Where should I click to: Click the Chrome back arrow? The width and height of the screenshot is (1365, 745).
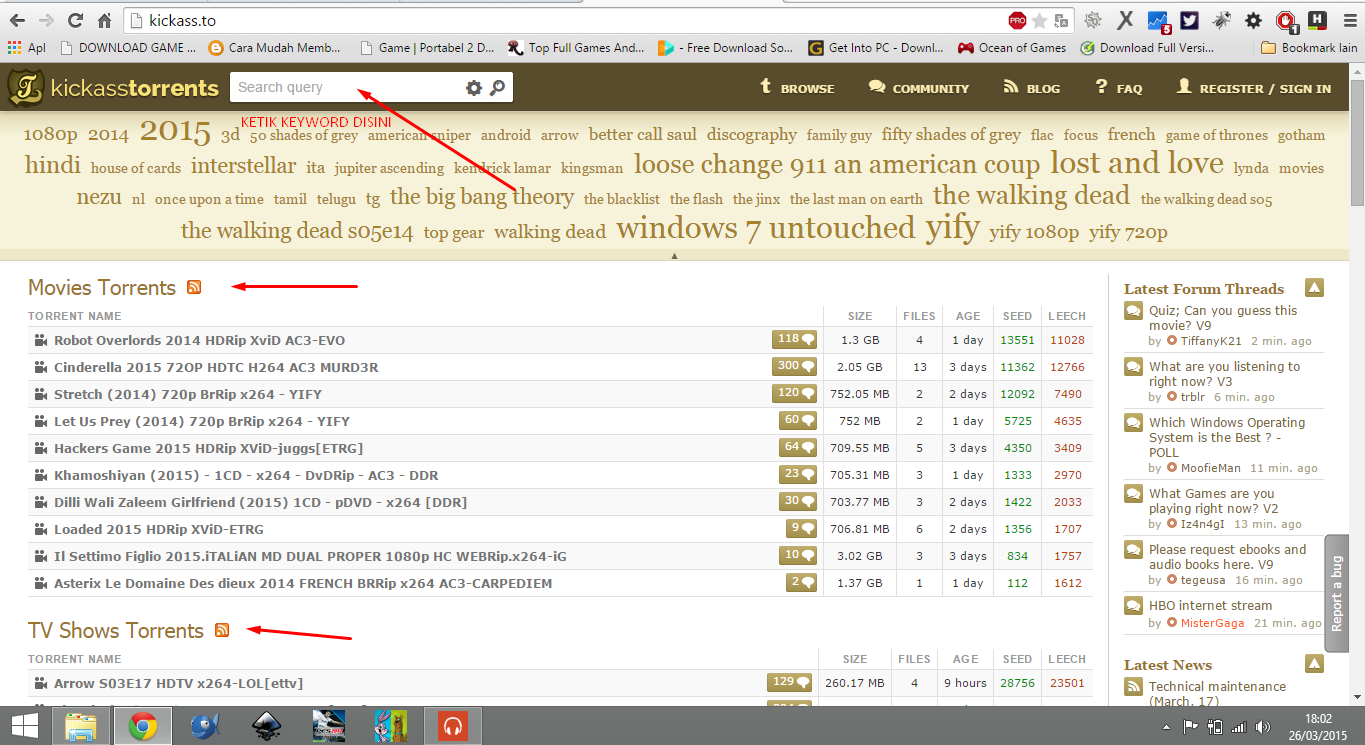coord(17,20)
